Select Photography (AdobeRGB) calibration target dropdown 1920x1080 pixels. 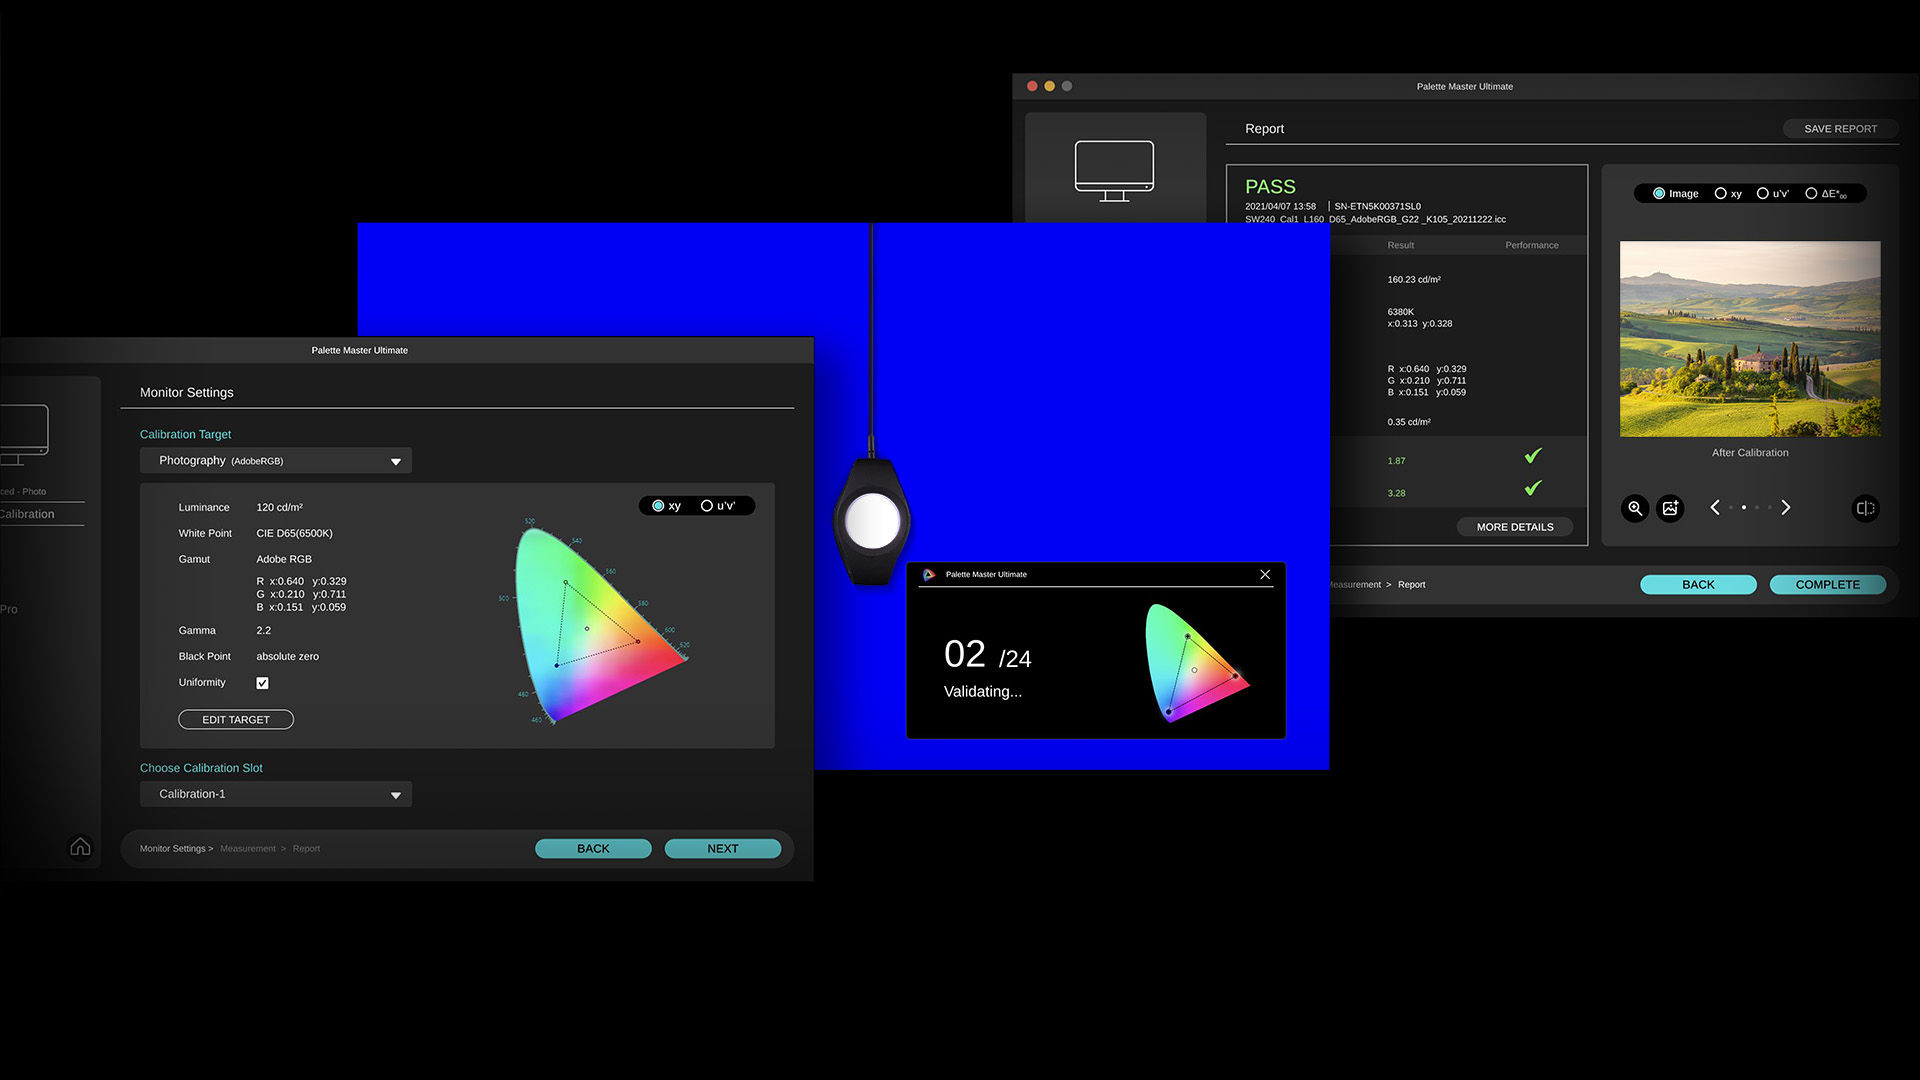tap(276, 459)
